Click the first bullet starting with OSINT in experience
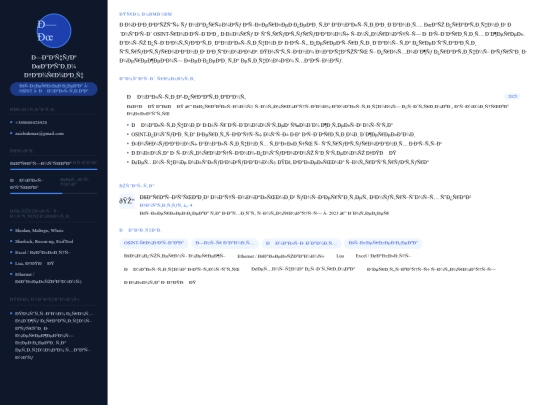Screen dimensions: 540x405 coord(273,134)
